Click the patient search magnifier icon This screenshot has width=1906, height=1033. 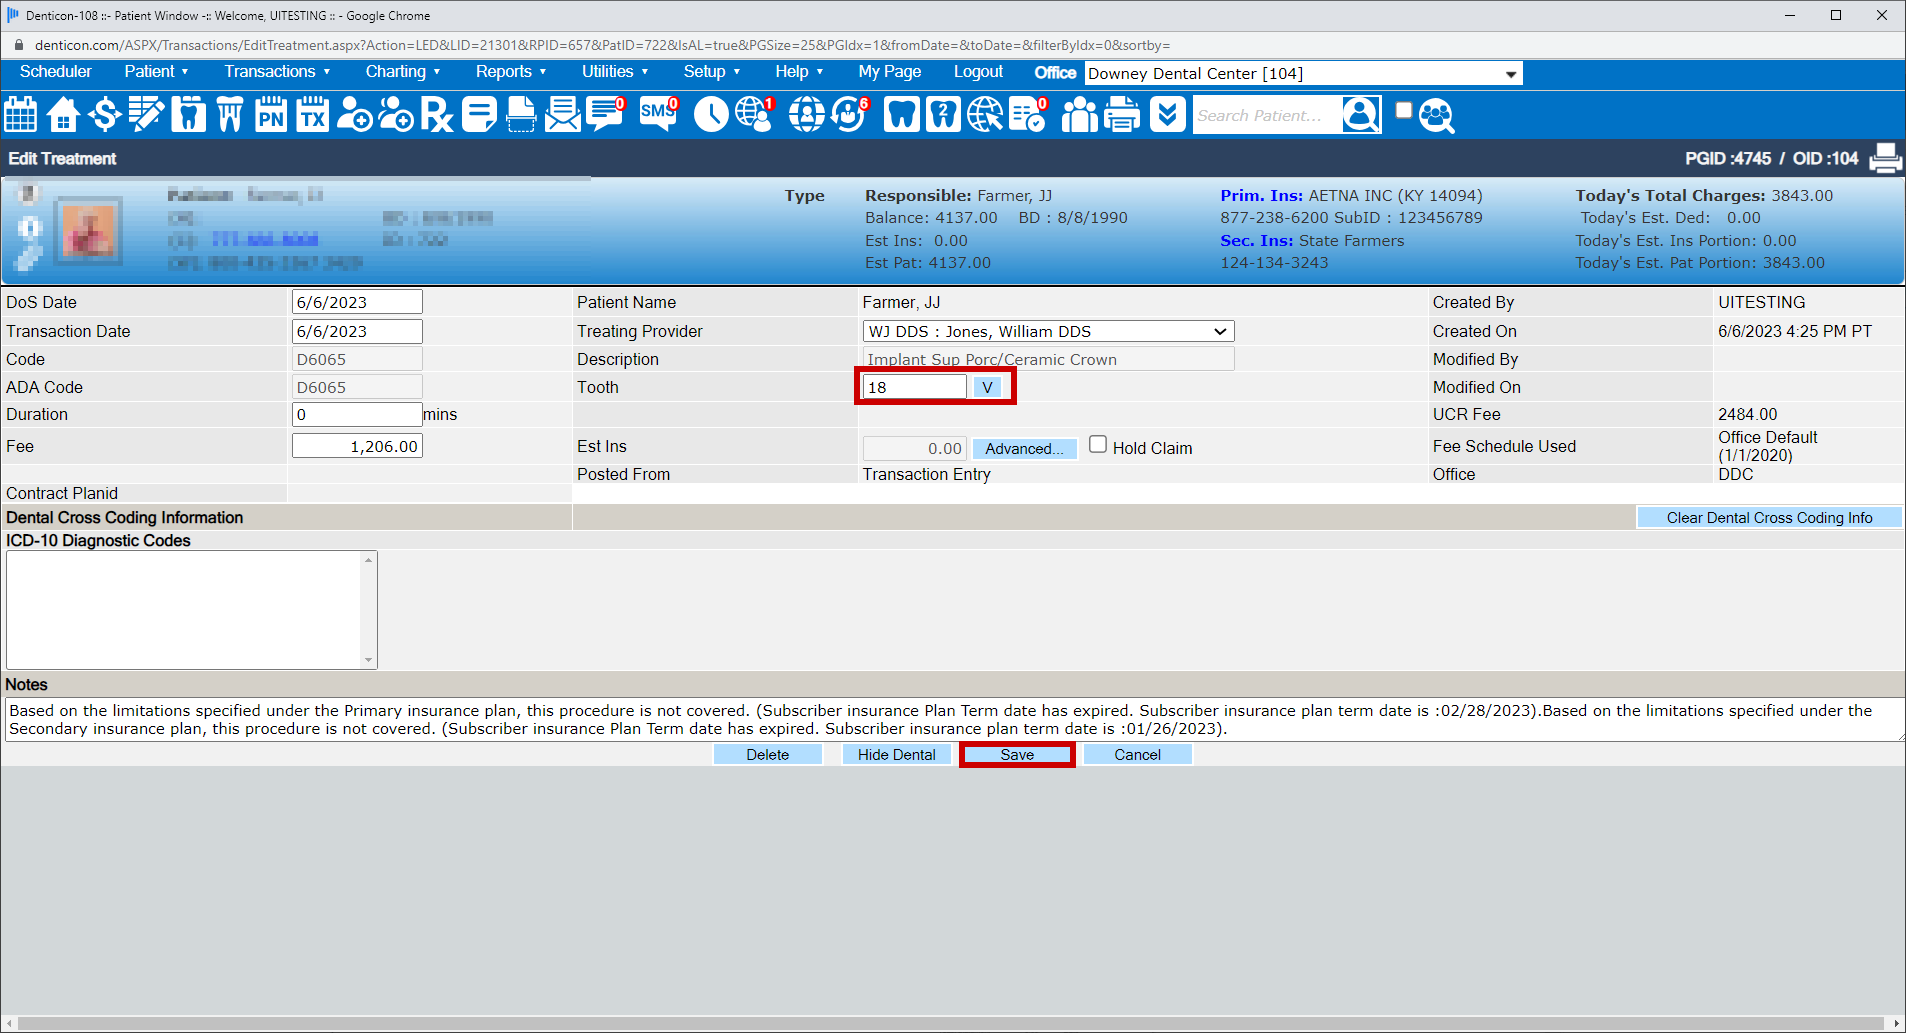click(1361, 114)
